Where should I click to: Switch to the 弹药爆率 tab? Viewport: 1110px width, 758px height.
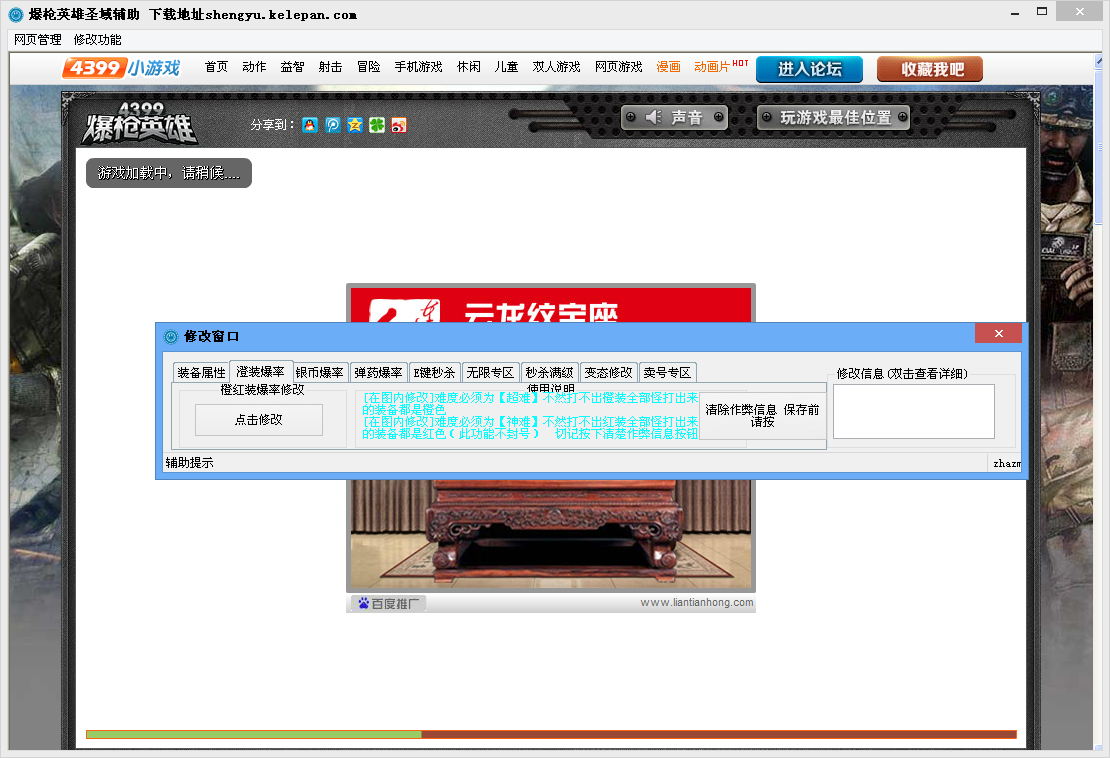click(x=378, y=372)
